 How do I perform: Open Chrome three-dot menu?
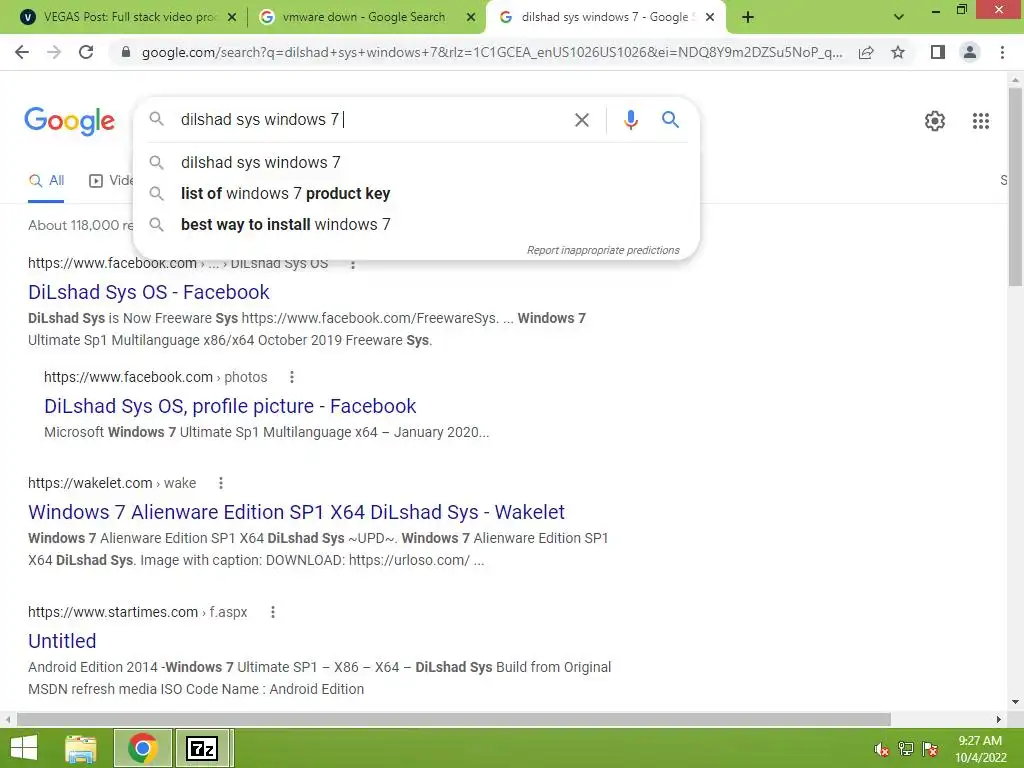click(x=1002, y=52)
